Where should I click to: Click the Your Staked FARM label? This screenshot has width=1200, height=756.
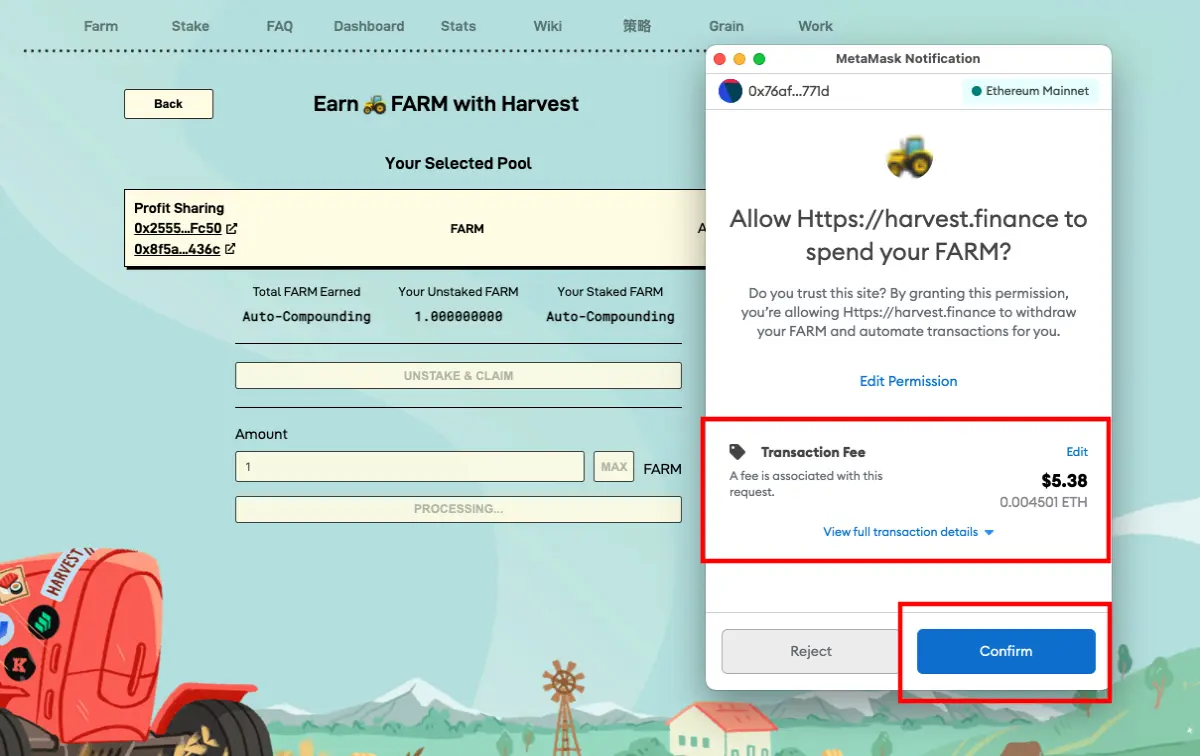[x=610, y=292]
